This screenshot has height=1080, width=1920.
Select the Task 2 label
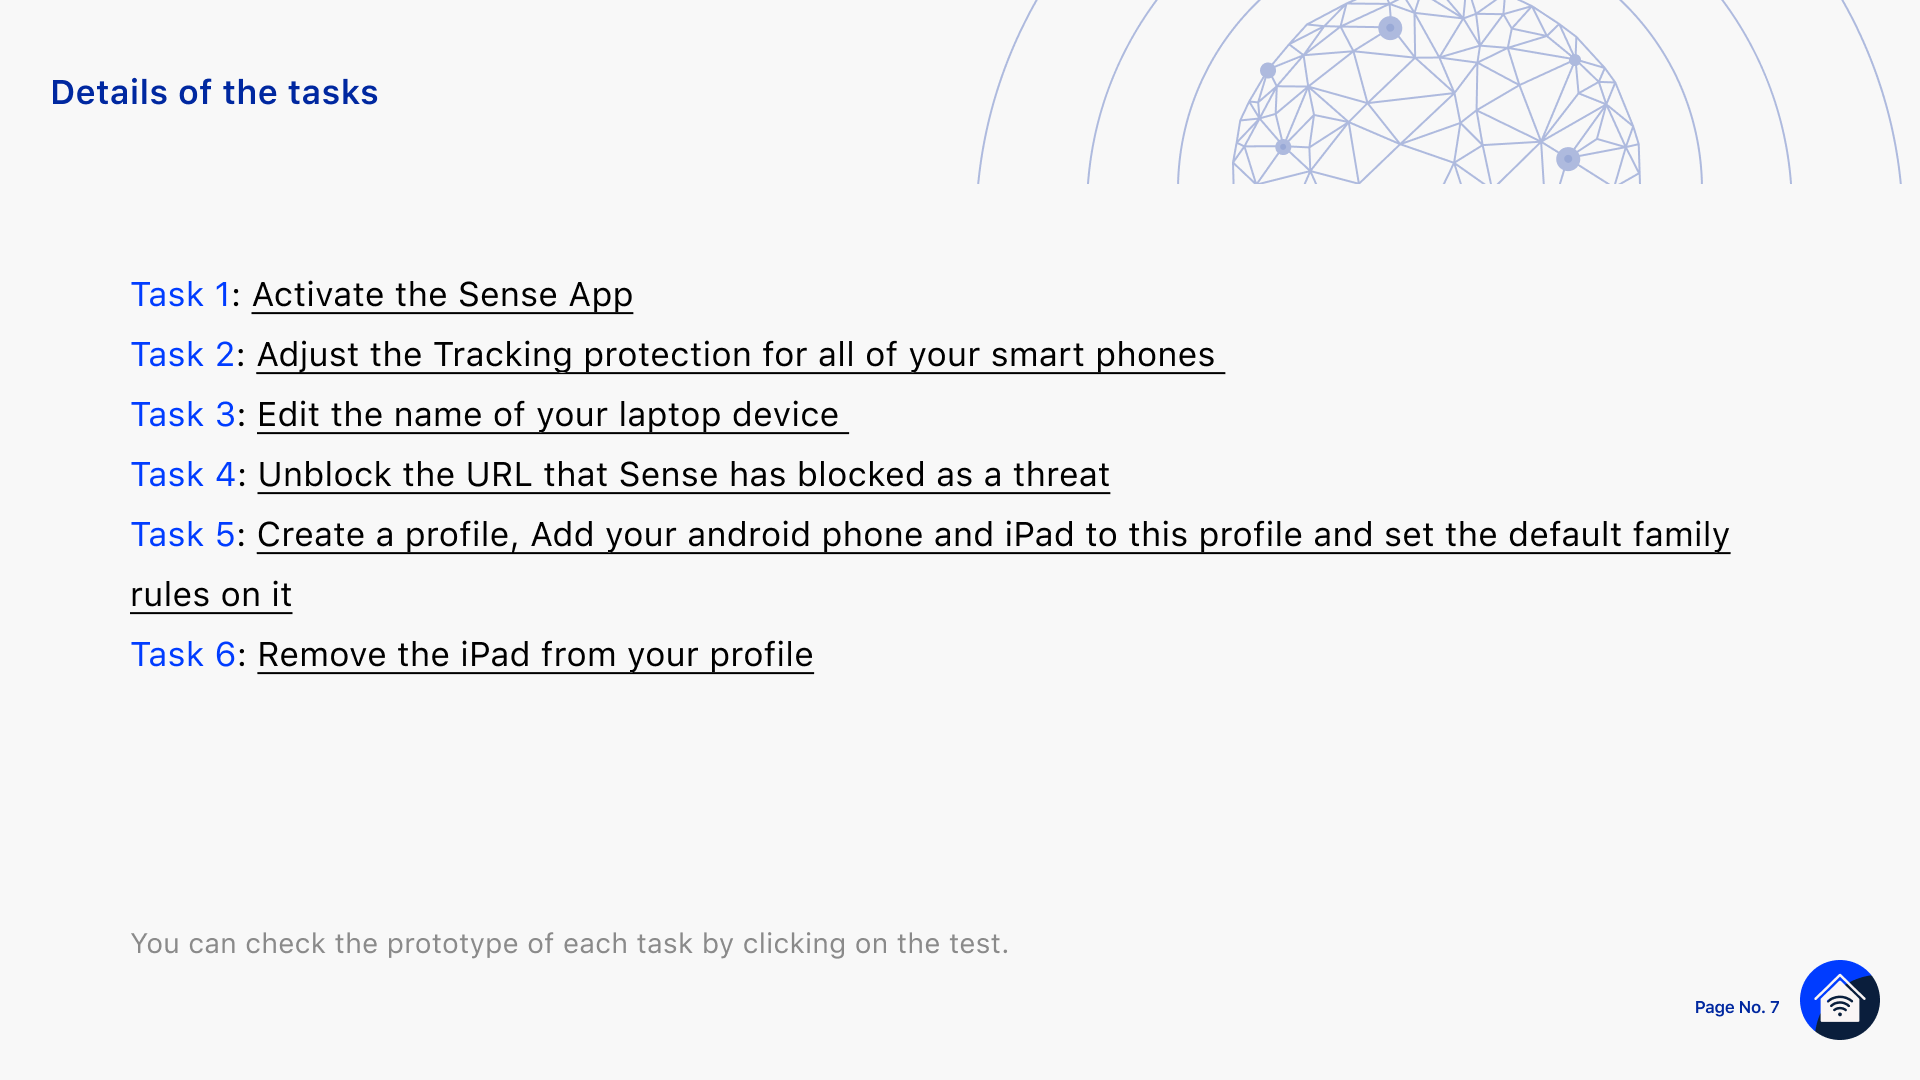pyautogui.click(x=183, y=355)
